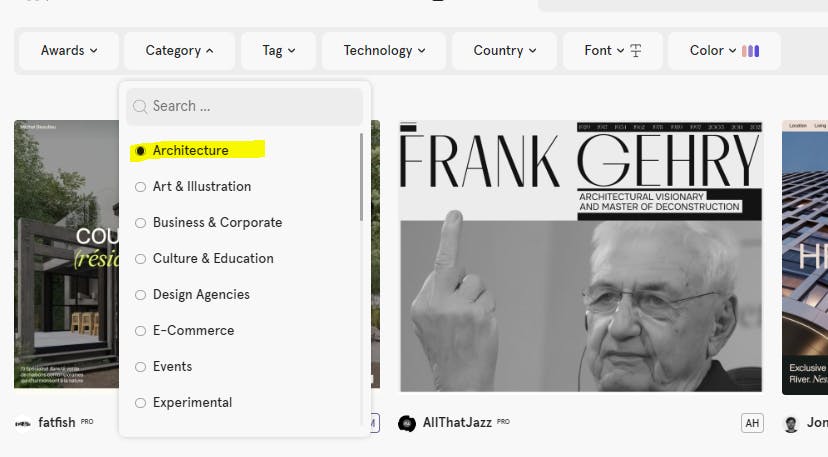Open the Awards filter dropdown
This screenshot has width=828, height=457.
[69, 51]
